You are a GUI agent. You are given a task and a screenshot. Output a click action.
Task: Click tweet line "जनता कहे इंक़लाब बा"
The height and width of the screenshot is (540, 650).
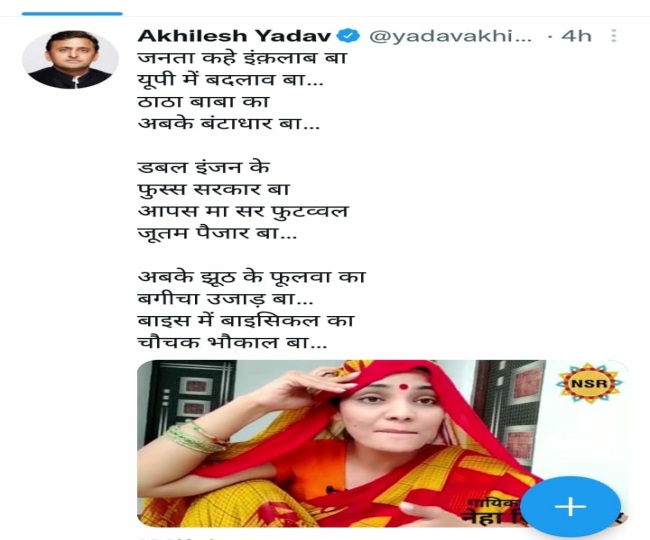[242, 58]
